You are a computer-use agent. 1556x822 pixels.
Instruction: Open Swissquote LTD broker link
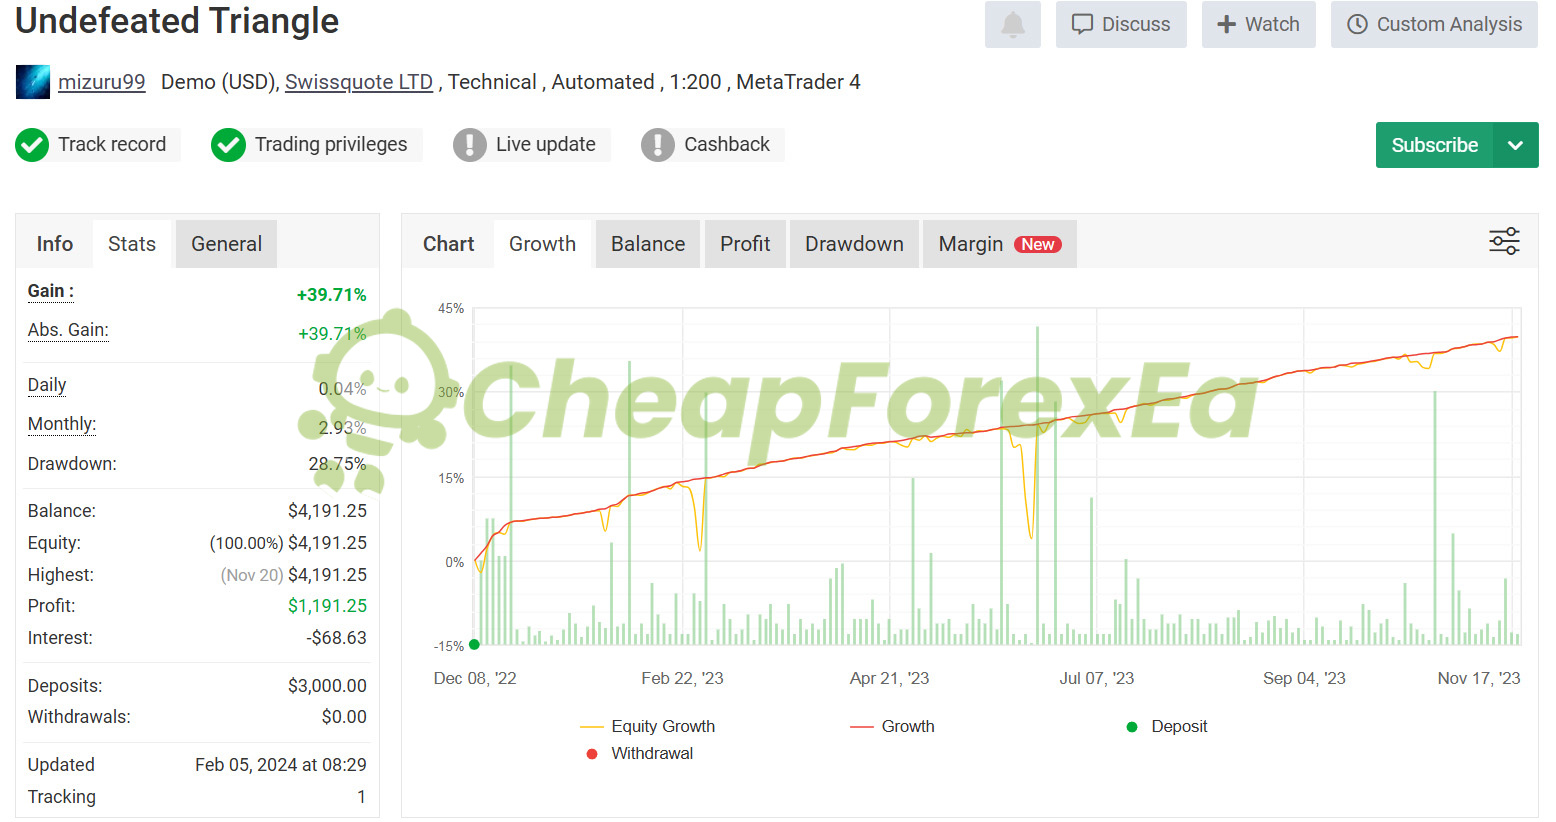[359, 82]
